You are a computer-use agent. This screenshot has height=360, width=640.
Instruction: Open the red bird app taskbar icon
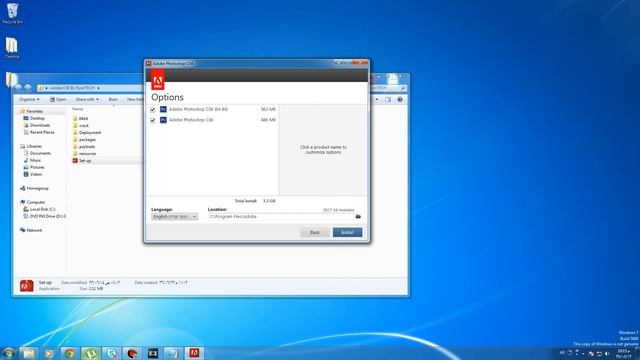(132, 353)
